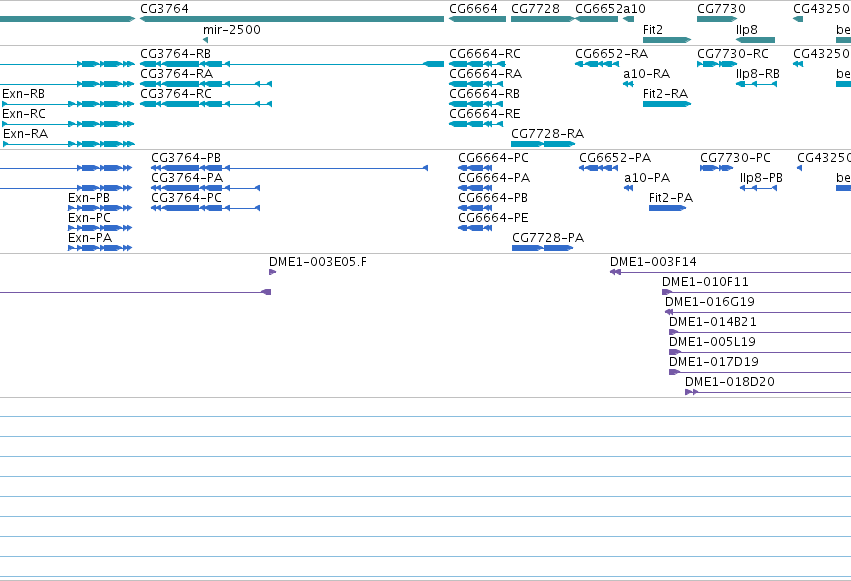
Task: Select clone DME1-003F14
Action: pos(653,262)
